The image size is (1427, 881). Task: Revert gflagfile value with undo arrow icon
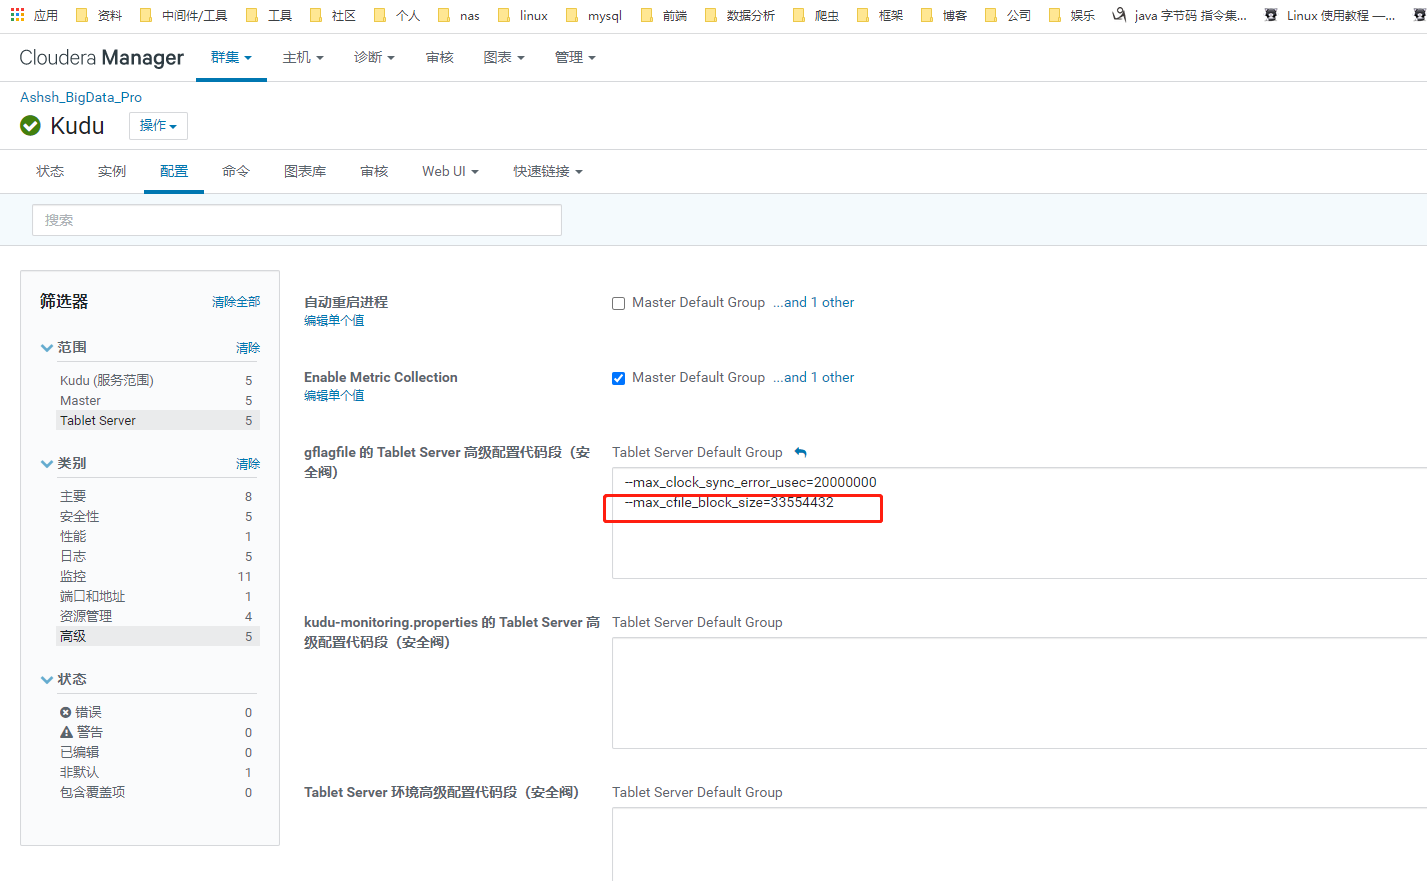800,452
